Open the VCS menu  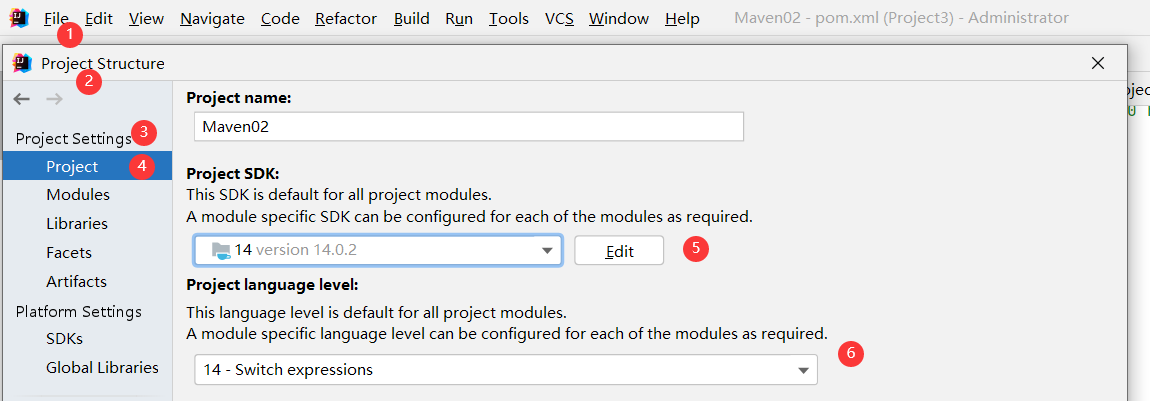(x=559, y=18)
